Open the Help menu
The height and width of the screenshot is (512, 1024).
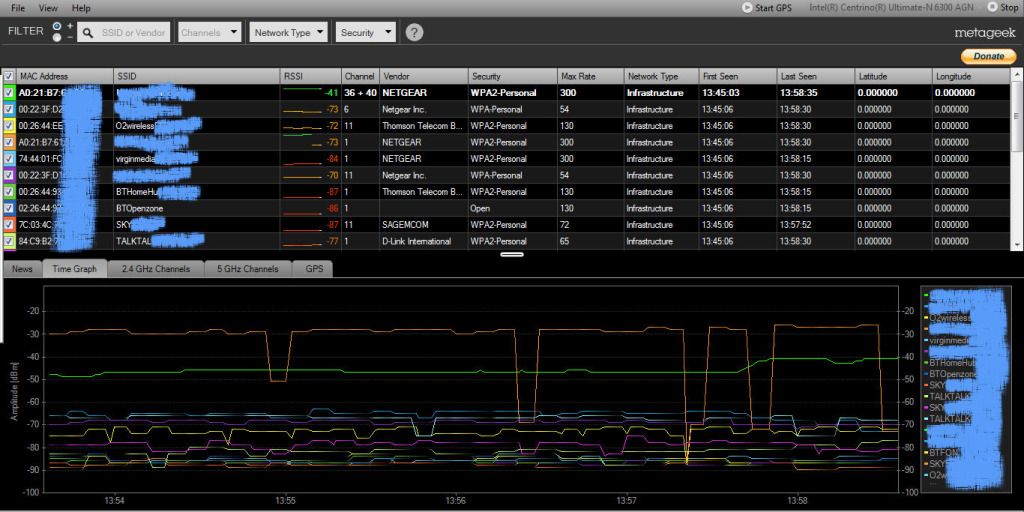pyautogui.click(x=81, y=8)
